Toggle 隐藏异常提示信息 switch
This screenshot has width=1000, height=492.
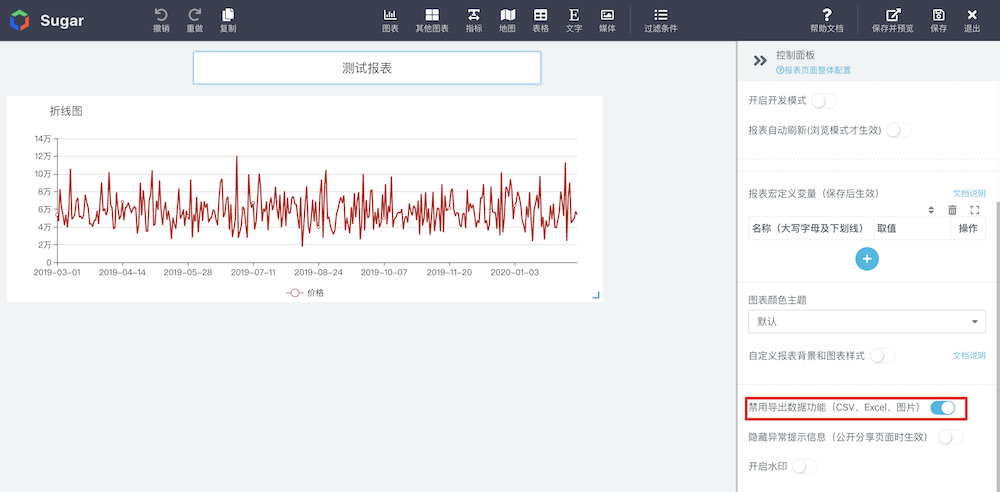[x=950, y=437]
